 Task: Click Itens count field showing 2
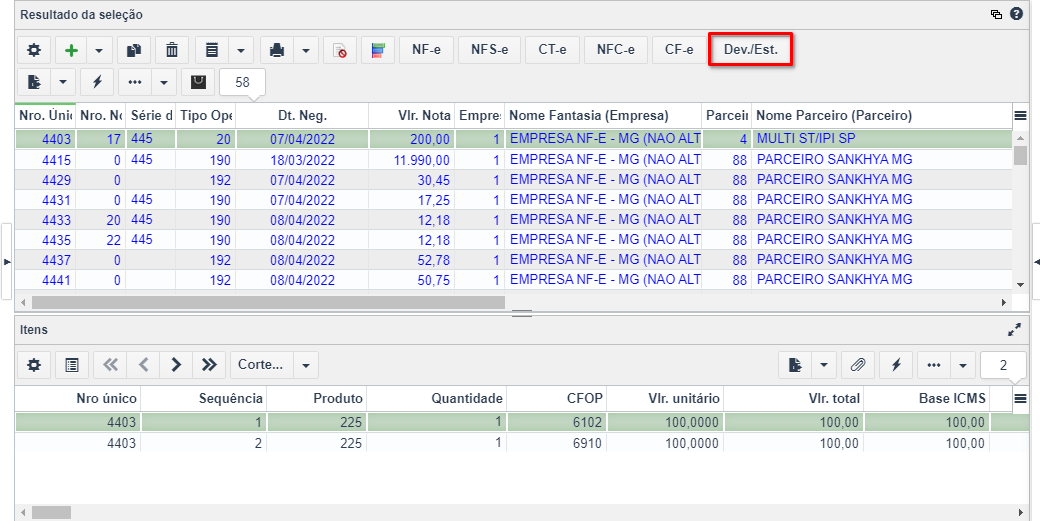[x=1004, y=365]
